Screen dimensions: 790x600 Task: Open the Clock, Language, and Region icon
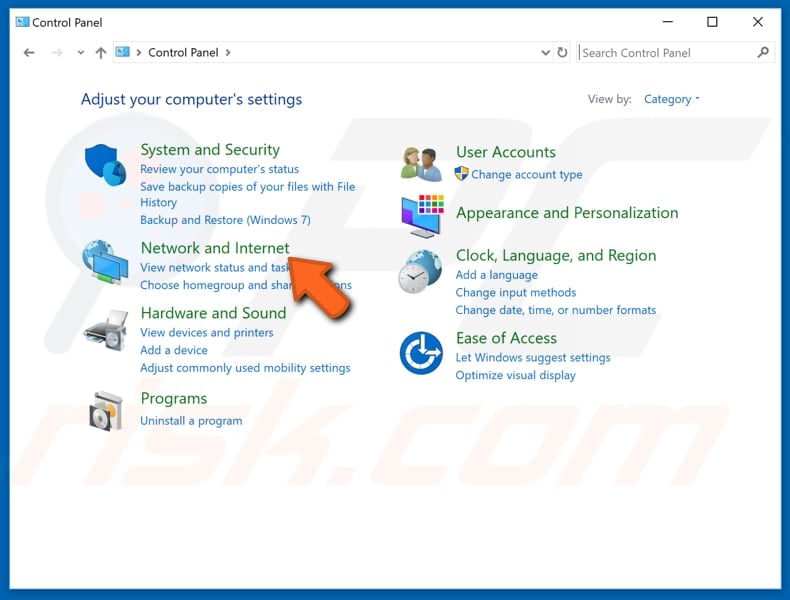pos(420,272)
